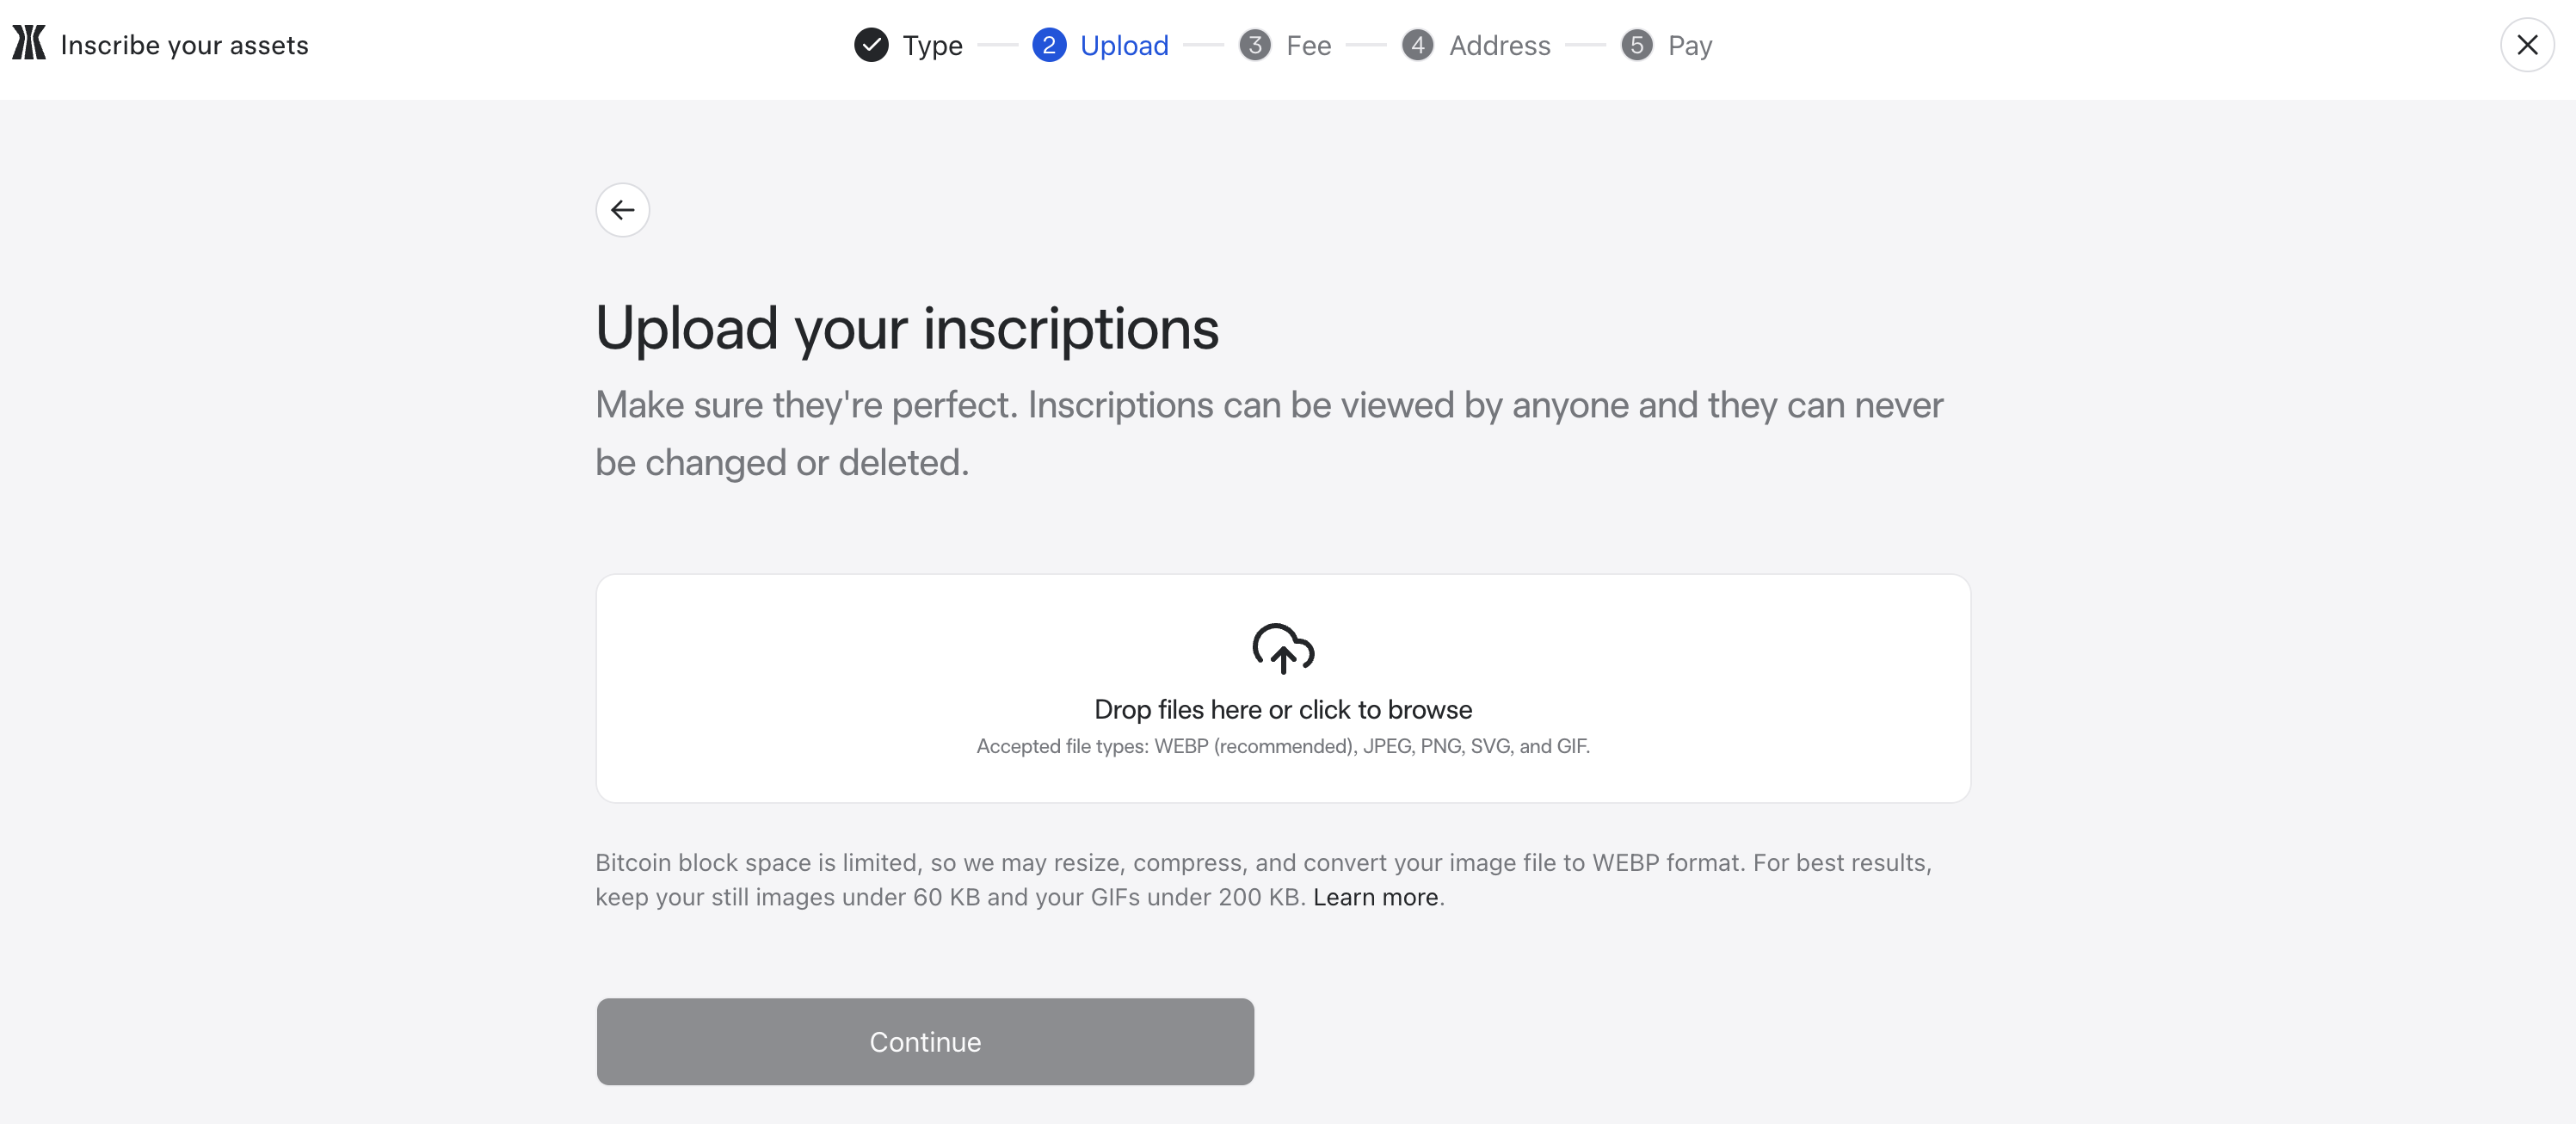
Task: Click the Magic Eden logo icon
Action: [x=29, y=43]
